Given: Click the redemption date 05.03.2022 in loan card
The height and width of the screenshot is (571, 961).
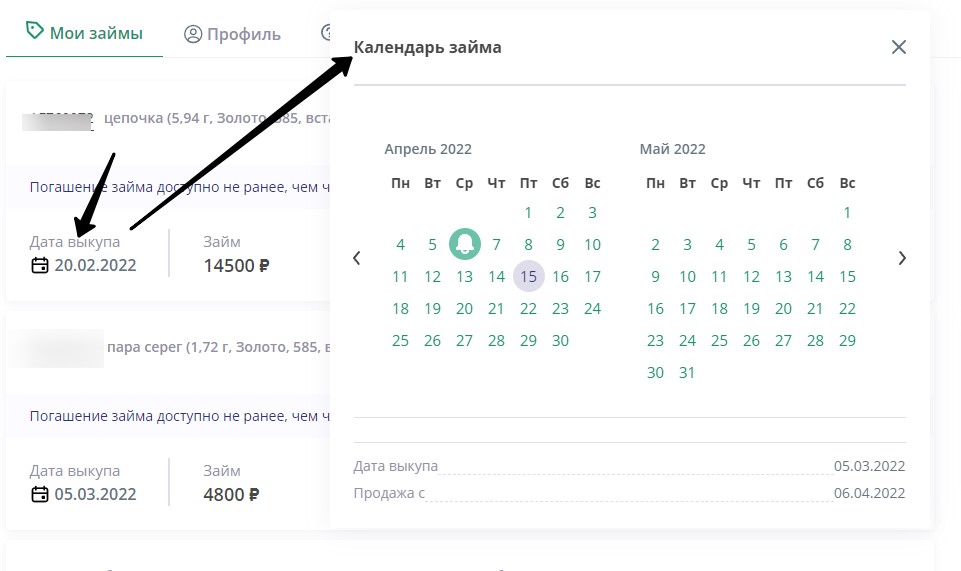Looking at the screenshot, I should (95, 494).
